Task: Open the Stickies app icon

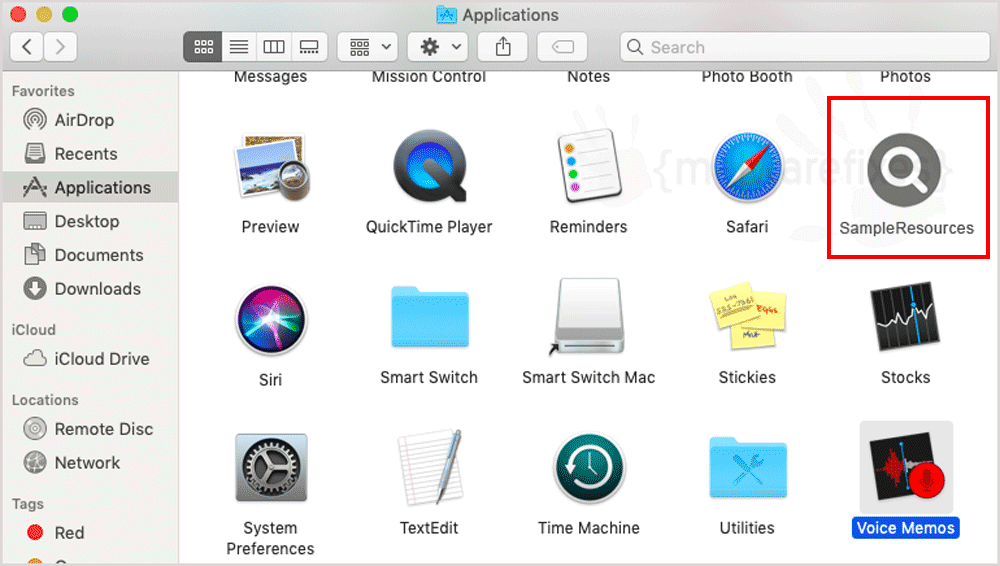Action: point(747,315)
